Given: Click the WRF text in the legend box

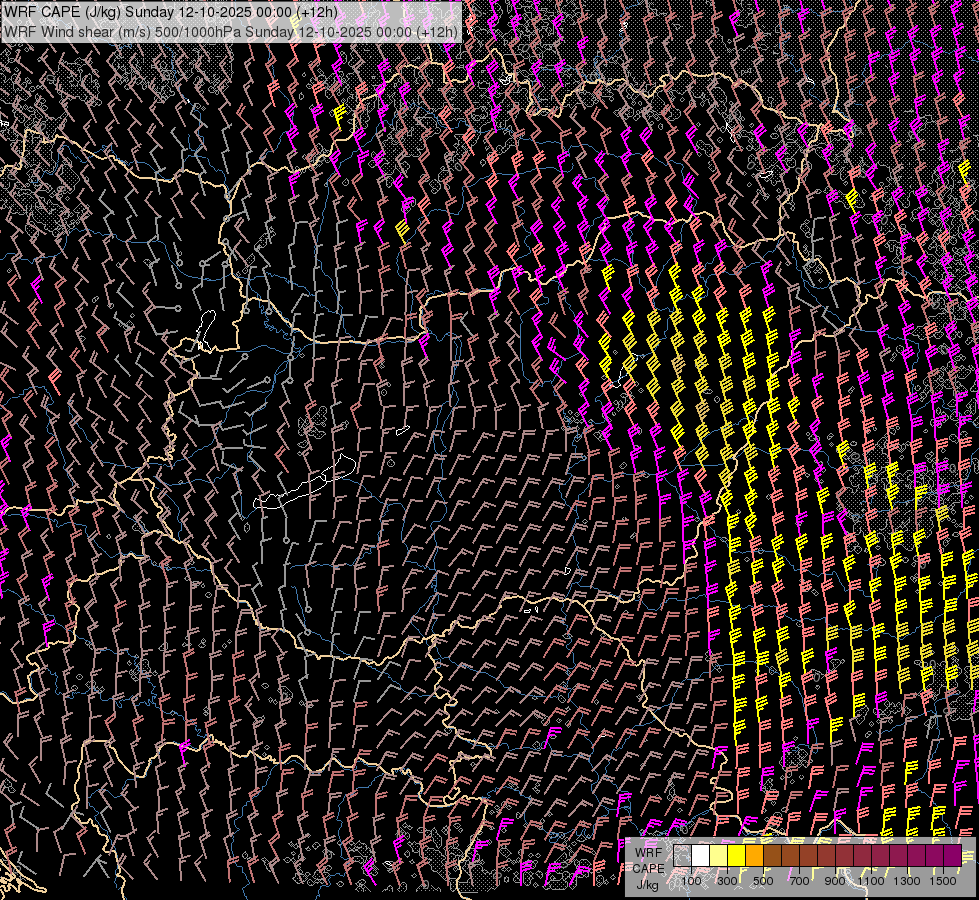Looking at the screenshot, I should (648, 853).
